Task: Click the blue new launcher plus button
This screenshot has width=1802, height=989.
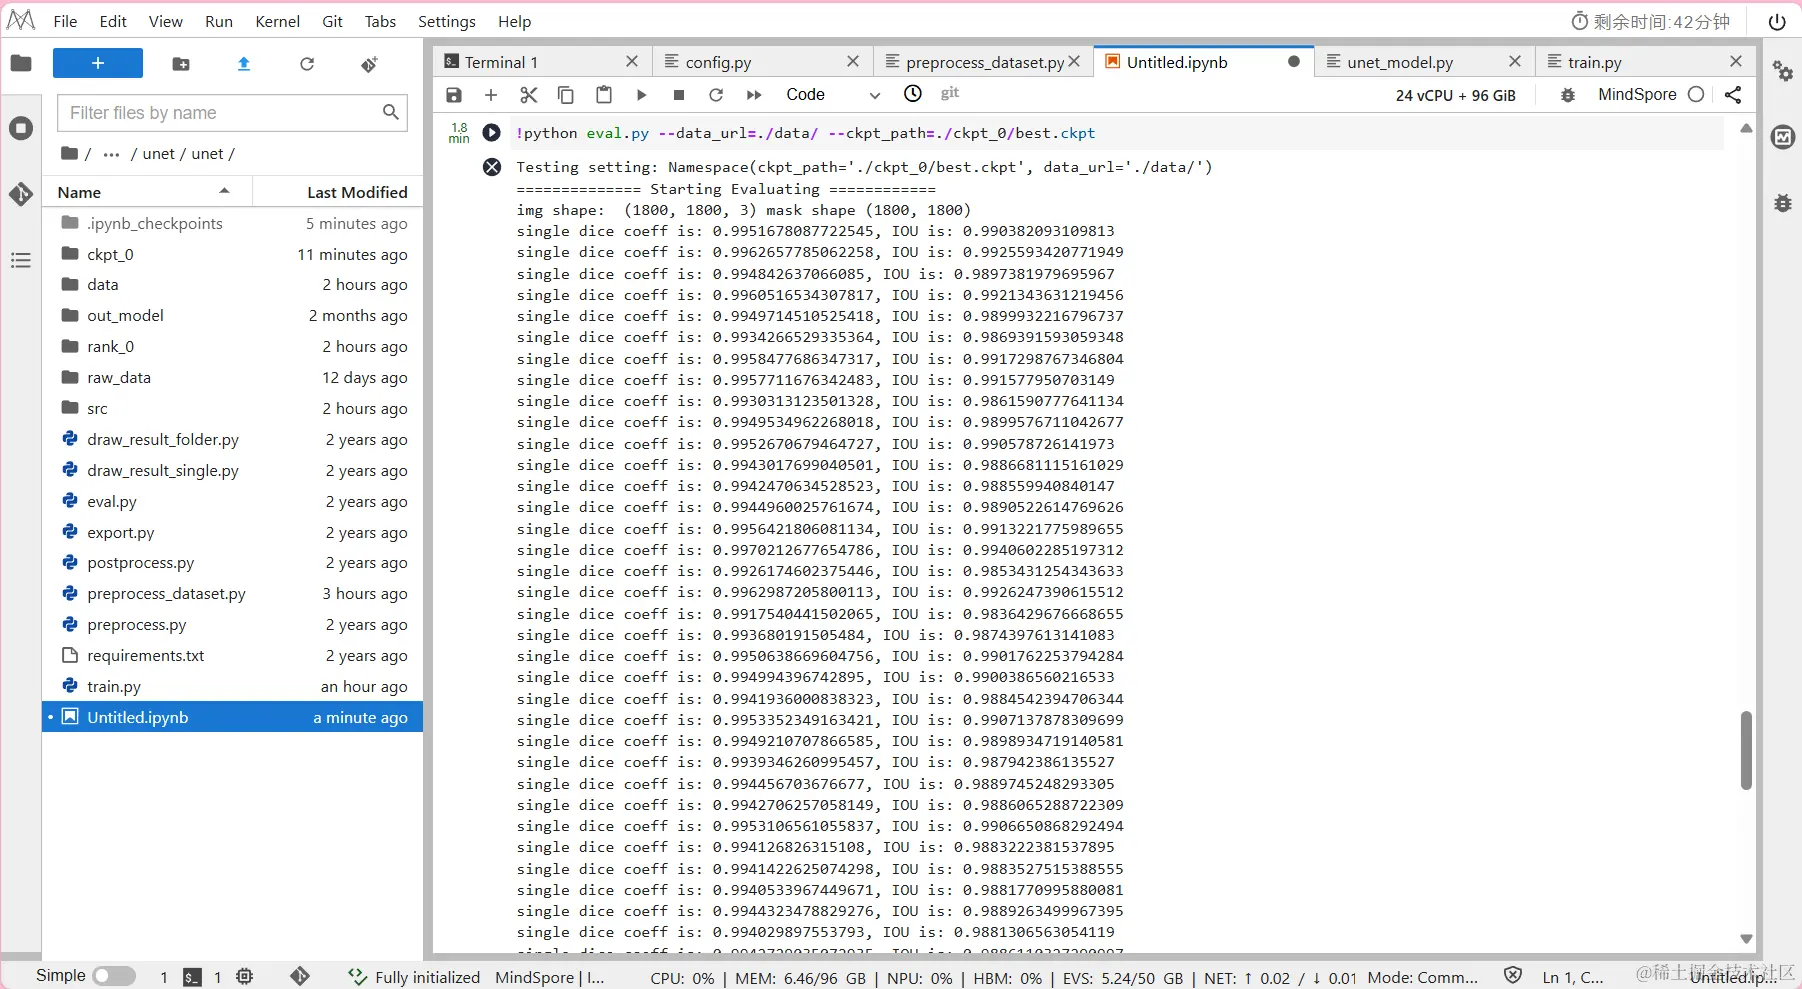Action: pyautogui.click(x=98, y=63)
